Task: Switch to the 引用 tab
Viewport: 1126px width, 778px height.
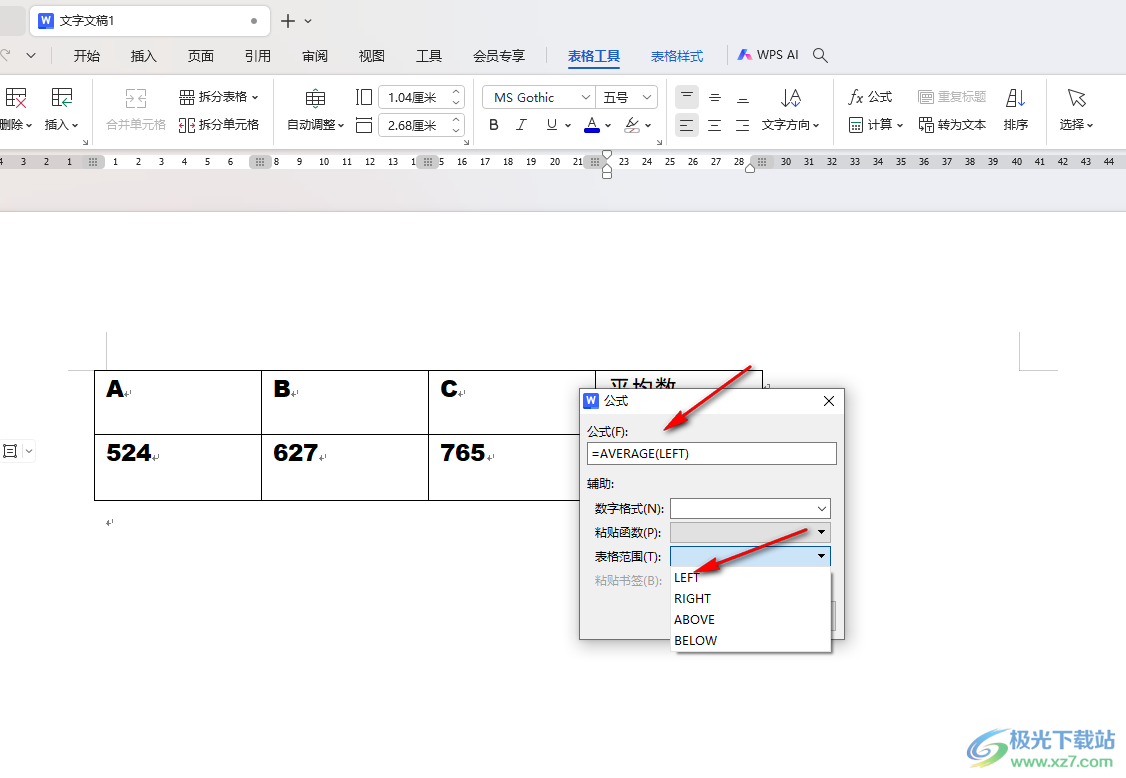Action: point(258,55)
